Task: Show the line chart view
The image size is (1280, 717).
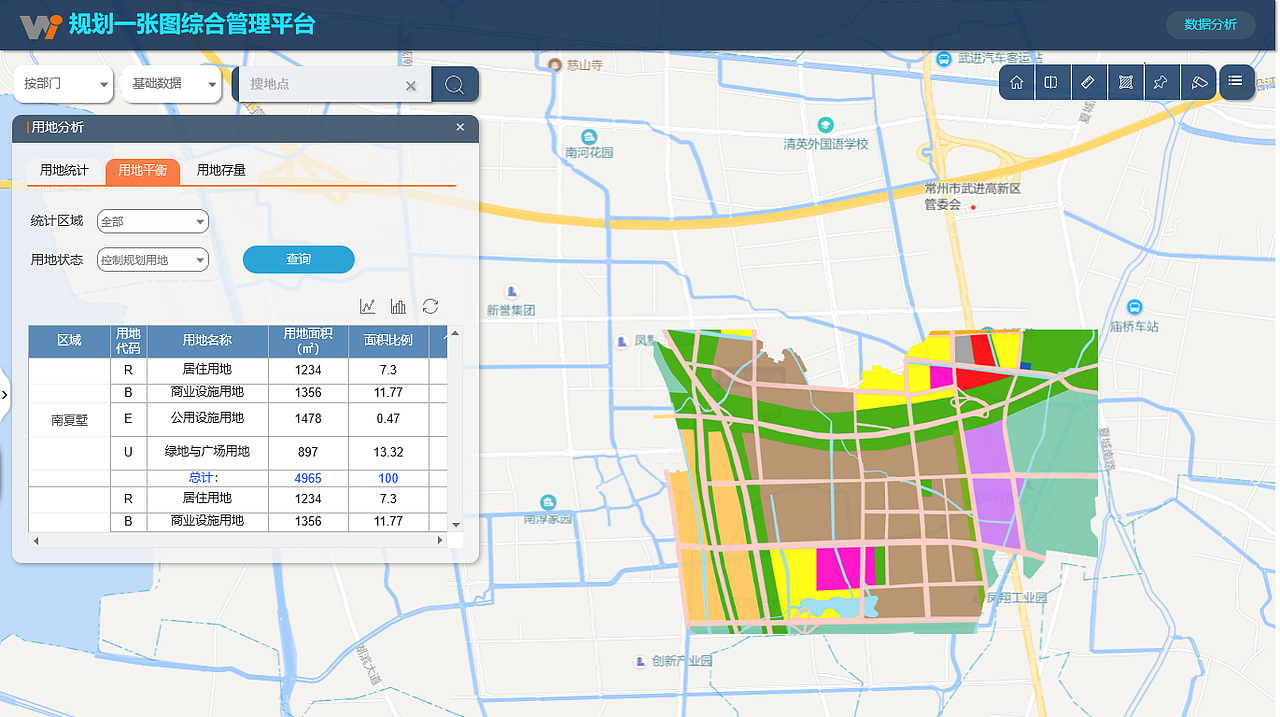Action: tap(368, 306)
